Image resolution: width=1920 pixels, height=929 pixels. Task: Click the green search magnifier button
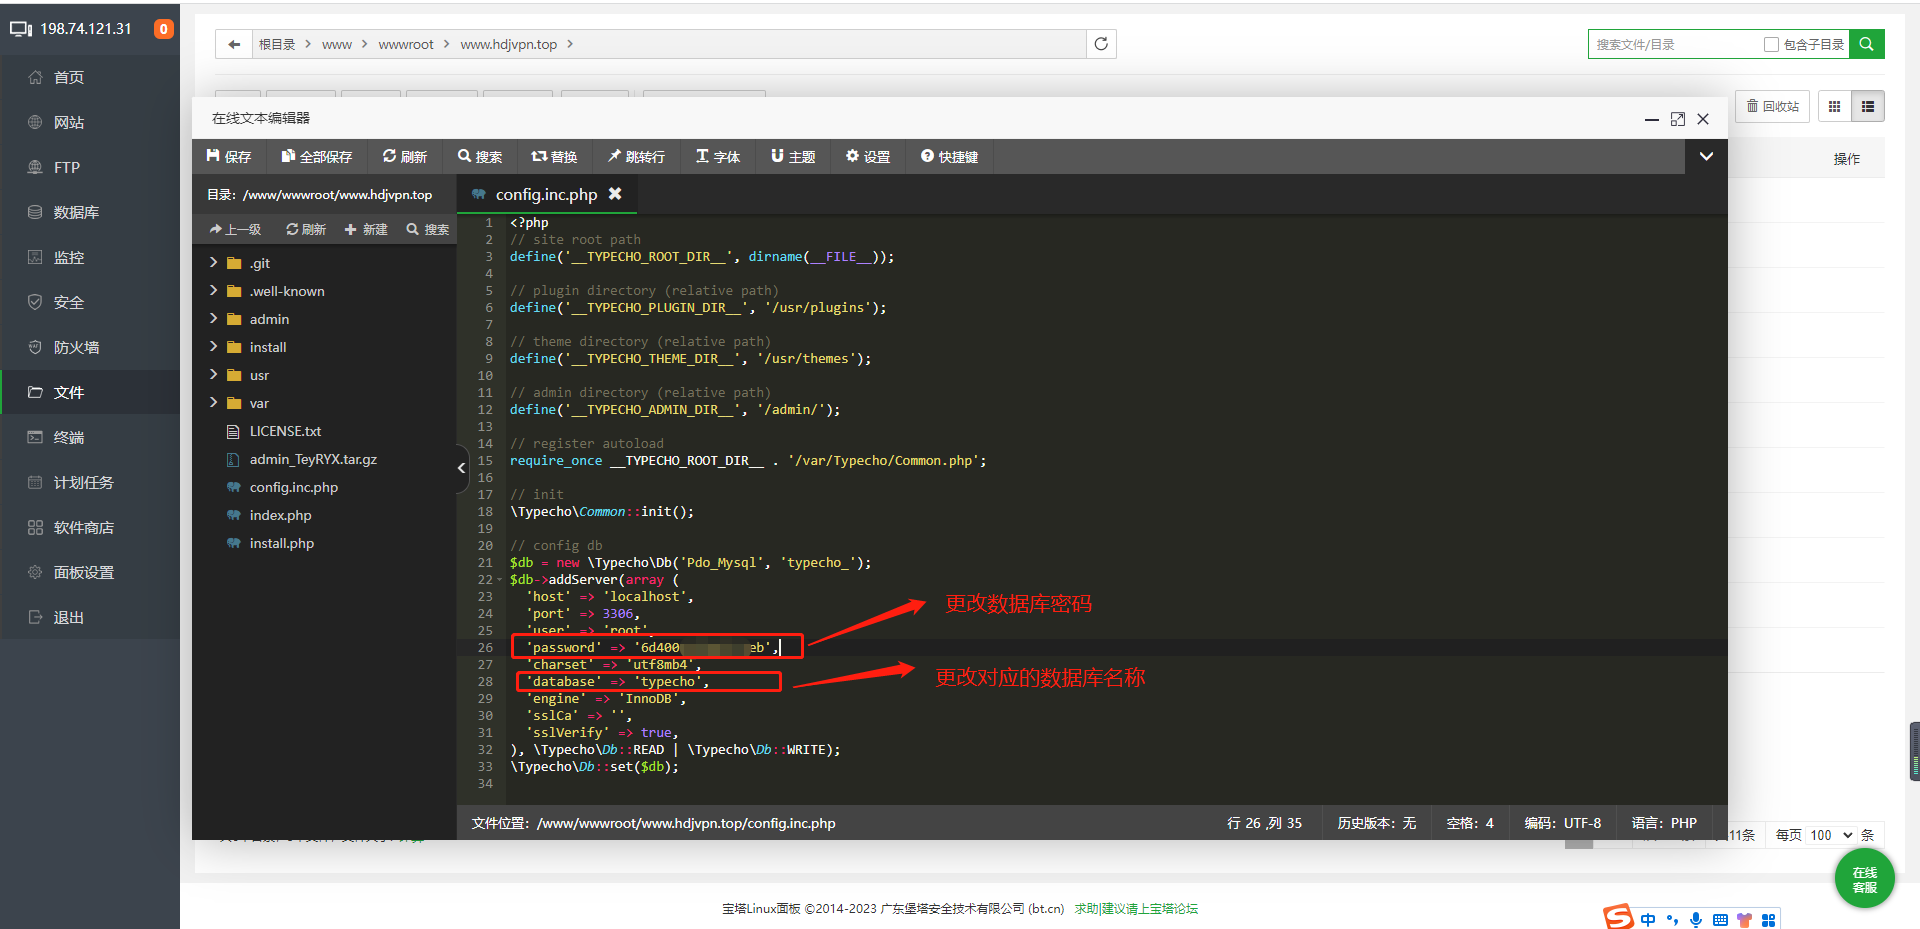point(1866,44)
